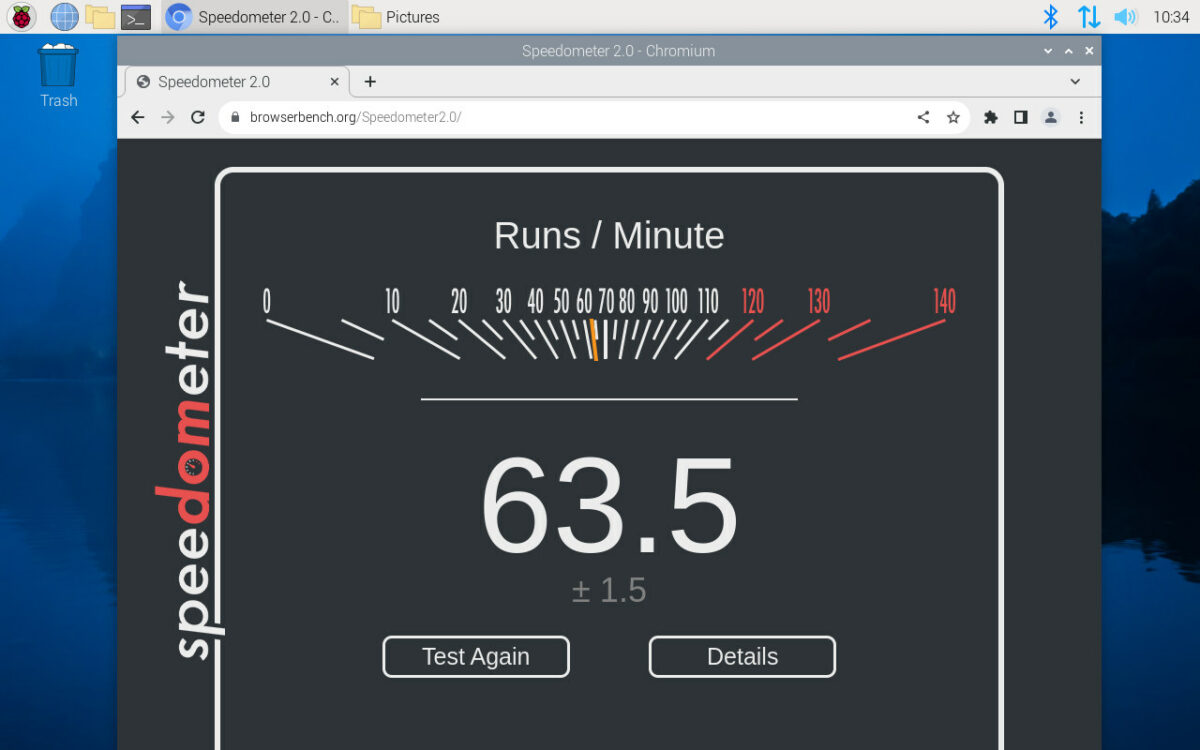Close the Speedometer 2.0 tab
This screenshot has width=1200, height=750.
click(x=335, y=82)
